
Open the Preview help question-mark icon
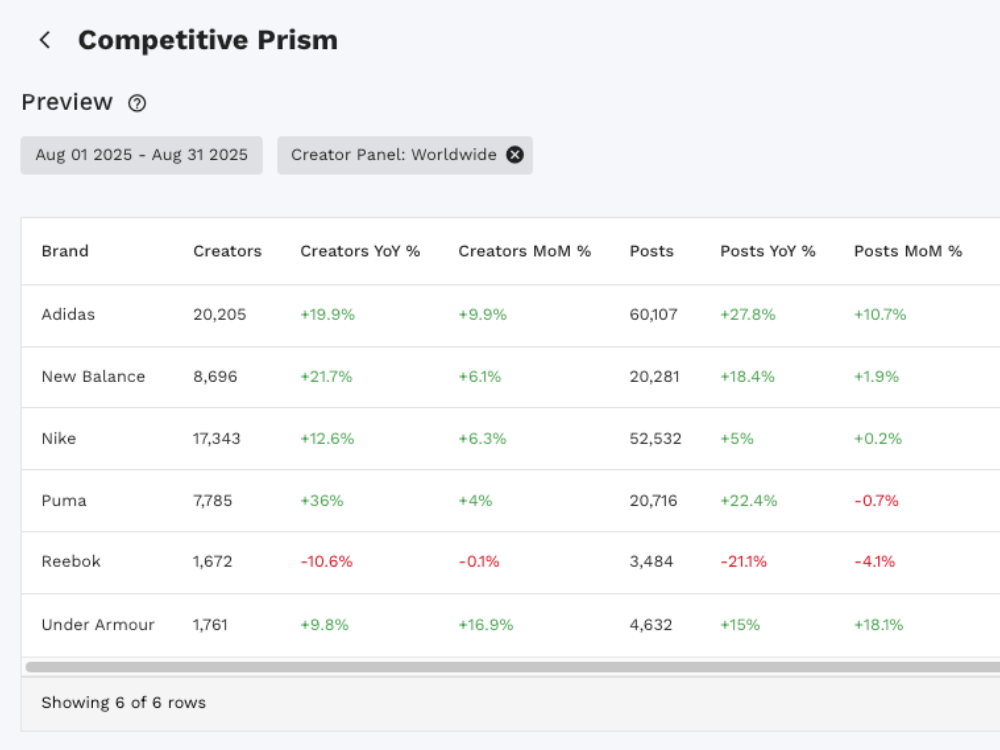click(138, 103)
